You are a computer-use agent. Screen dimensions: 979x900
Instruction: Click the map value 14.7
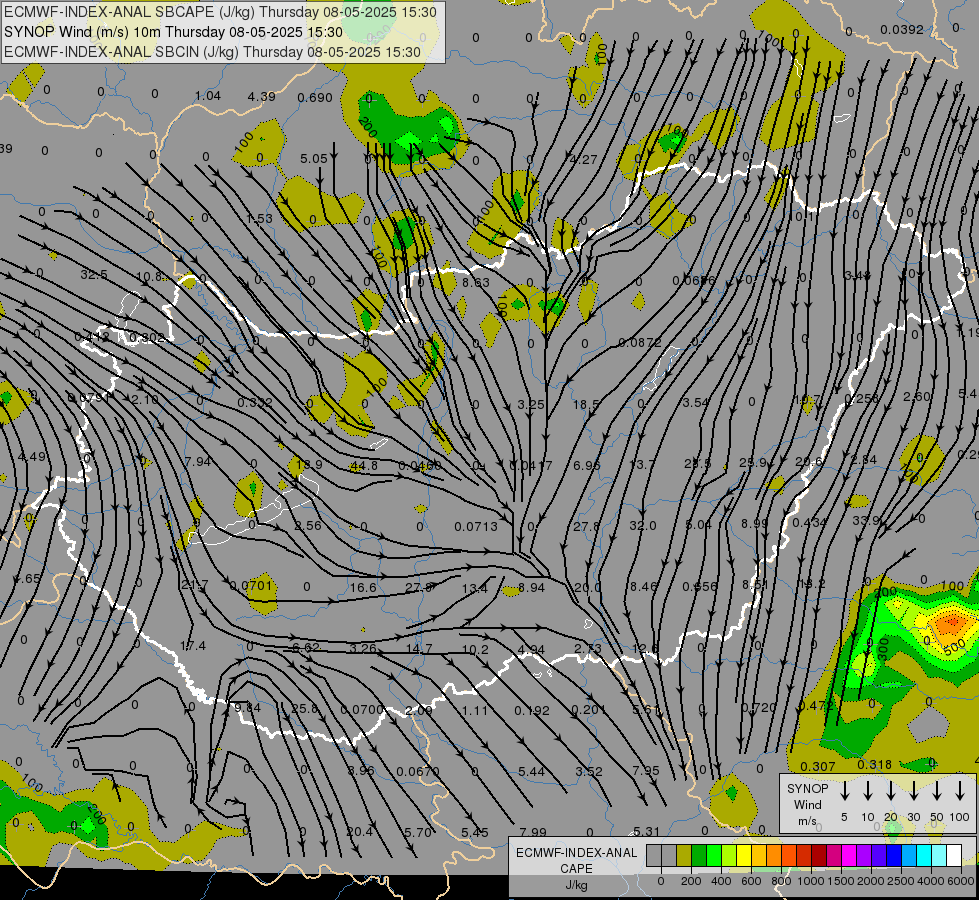click(419, 649)
